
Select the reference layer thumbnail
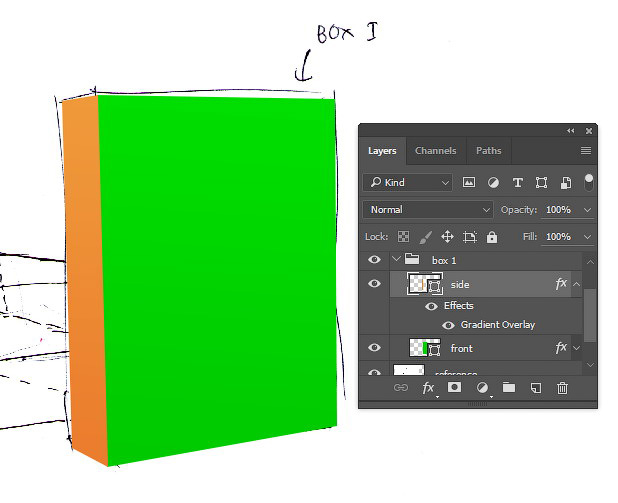click(409, 370)
